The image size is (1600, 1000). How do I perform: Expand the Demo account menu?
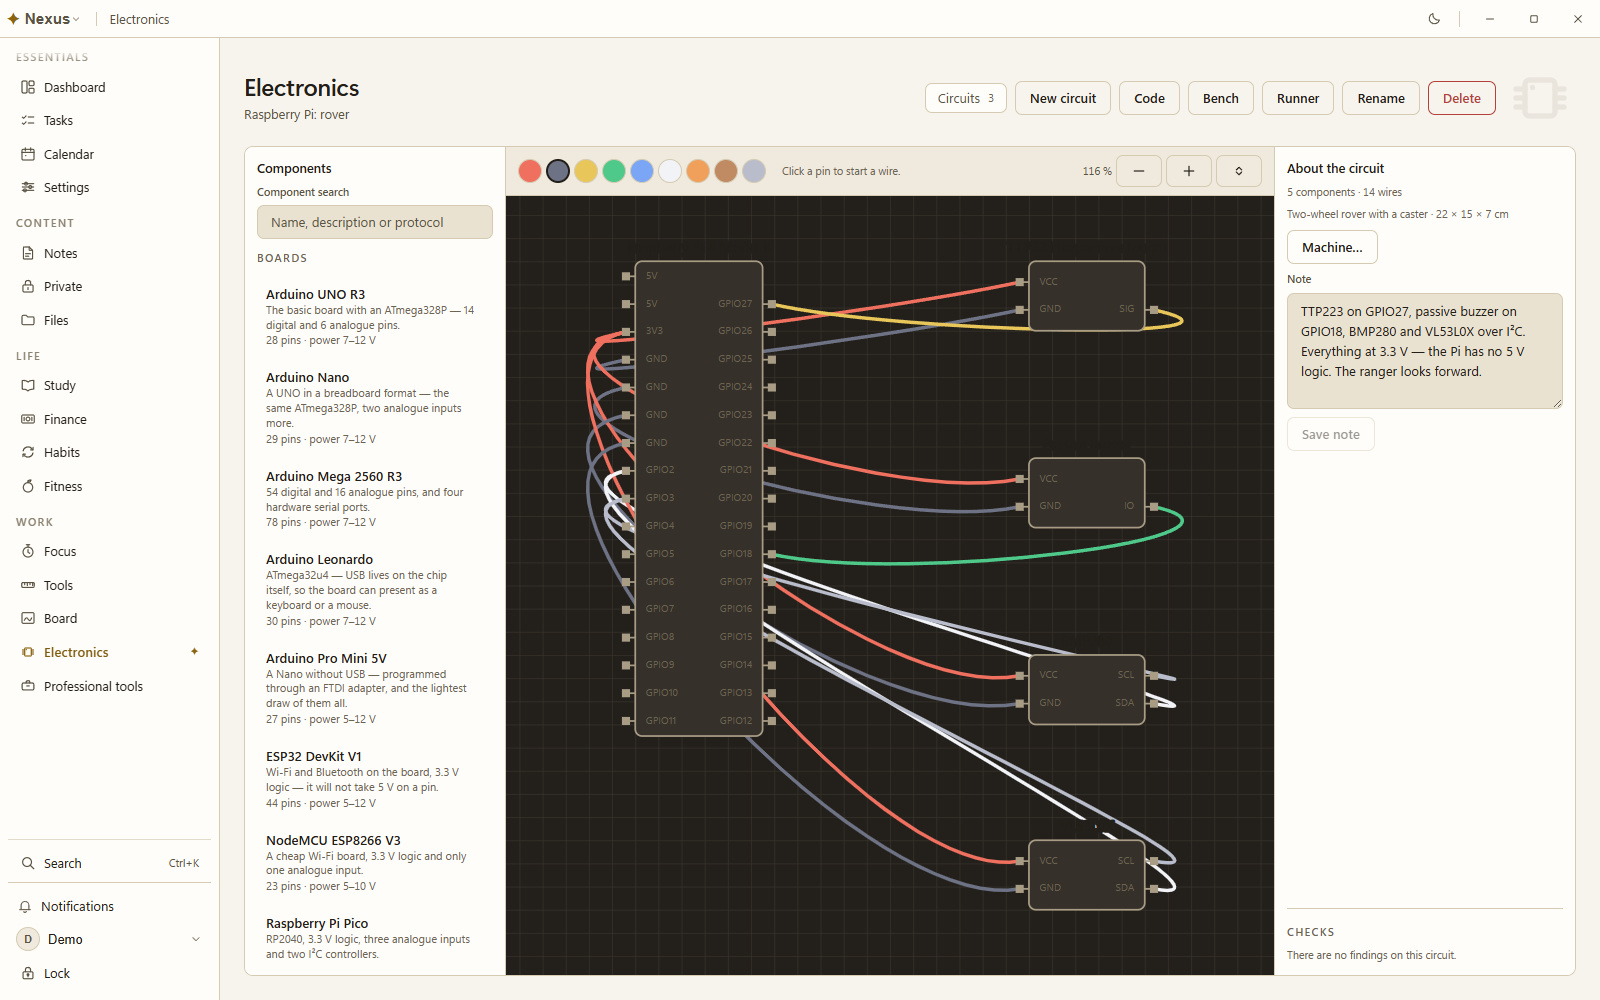110,939
